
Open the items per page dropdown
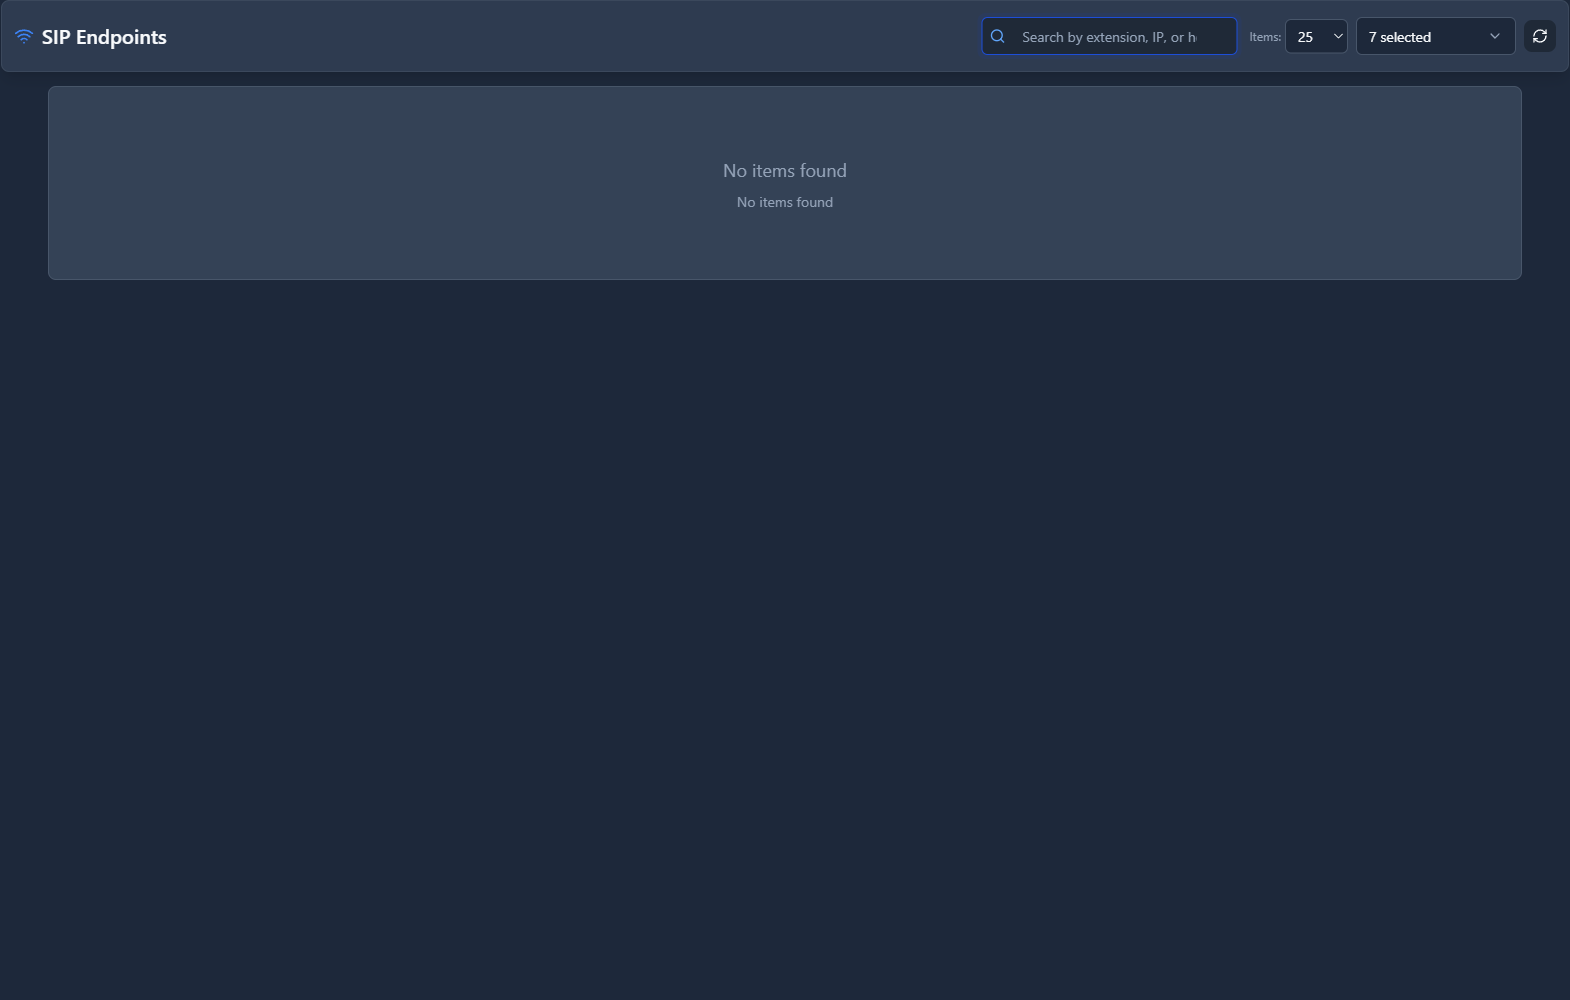[x=1316, y=37]
